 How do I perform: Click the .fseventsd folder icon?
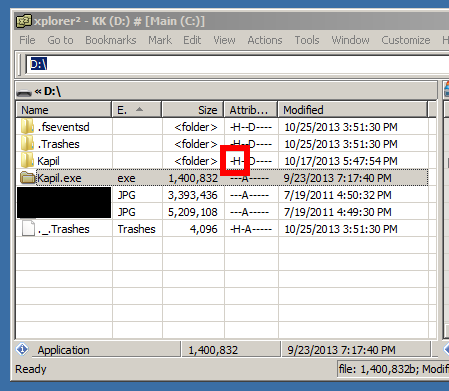click(x=27, y=127)
